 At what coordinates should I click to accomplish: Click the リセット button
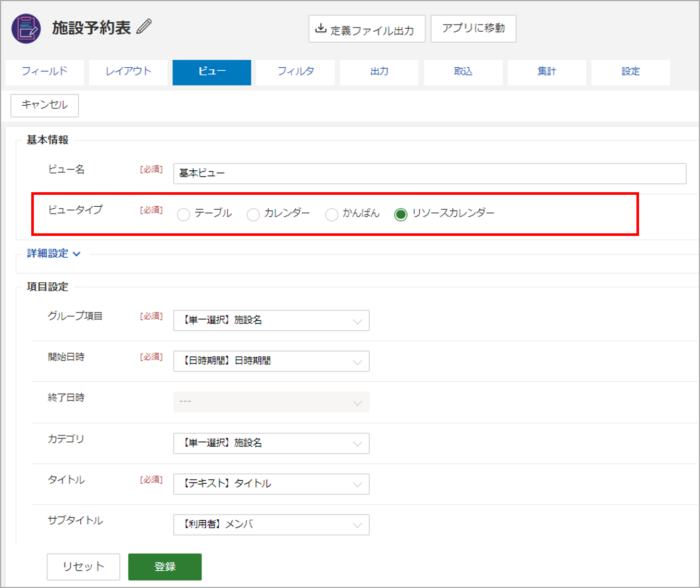pyautogui.click(x=83, y=567)
